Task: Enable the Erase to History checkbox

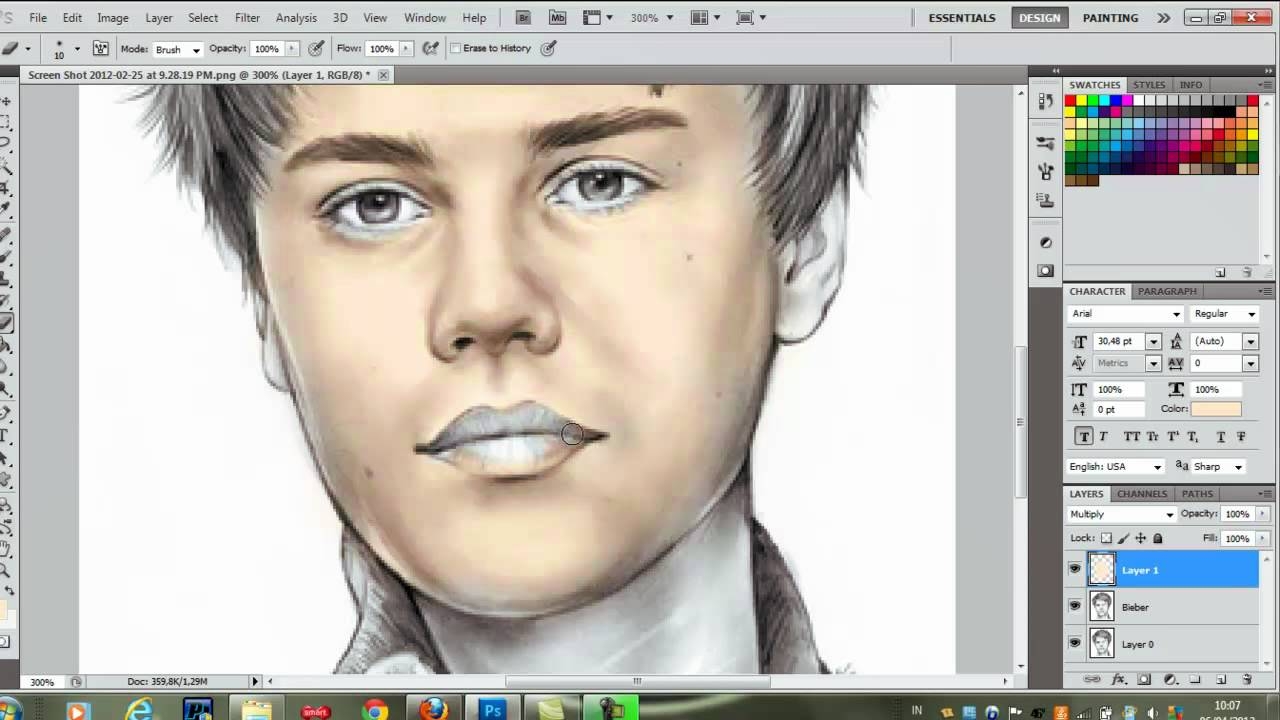Action: coord(456,48)
